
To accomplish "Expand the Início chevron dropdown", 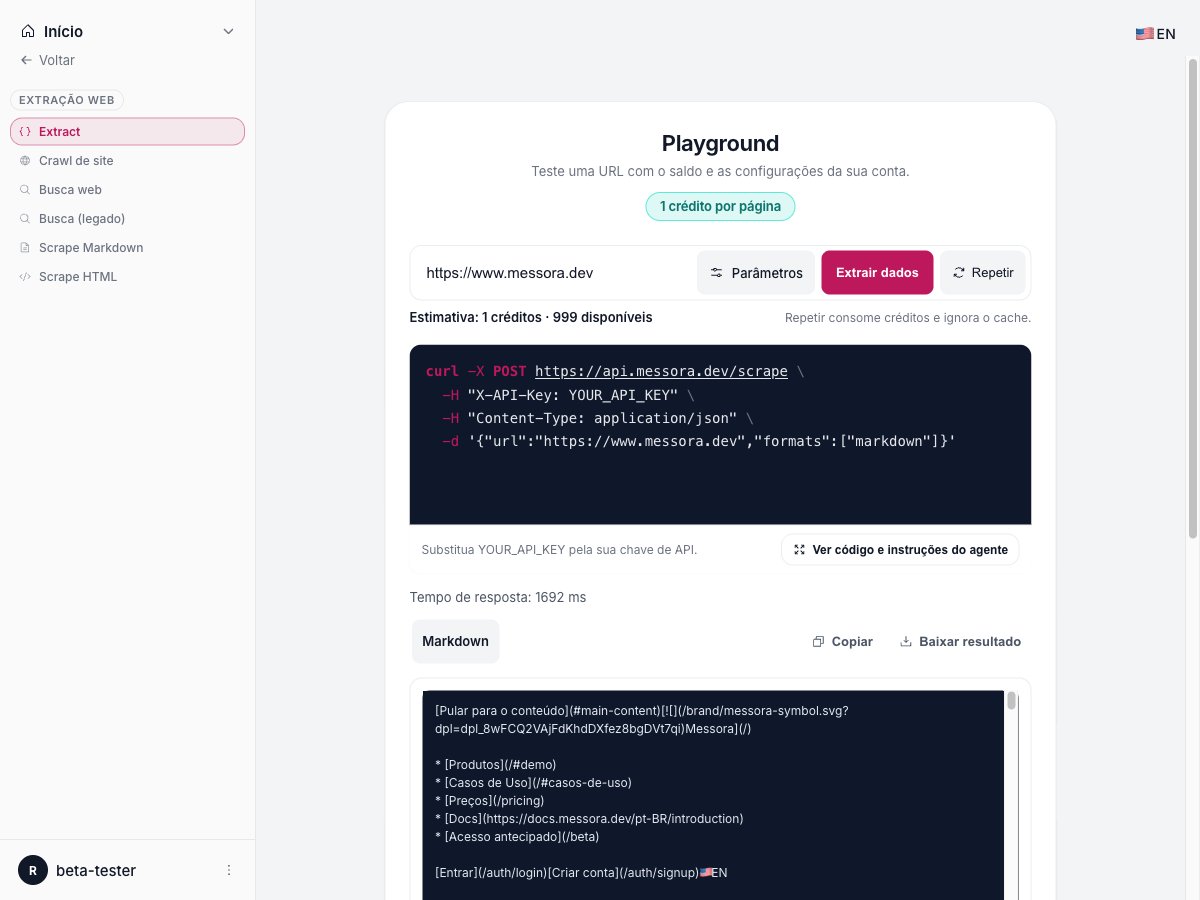I will click(x=228, y=31).
